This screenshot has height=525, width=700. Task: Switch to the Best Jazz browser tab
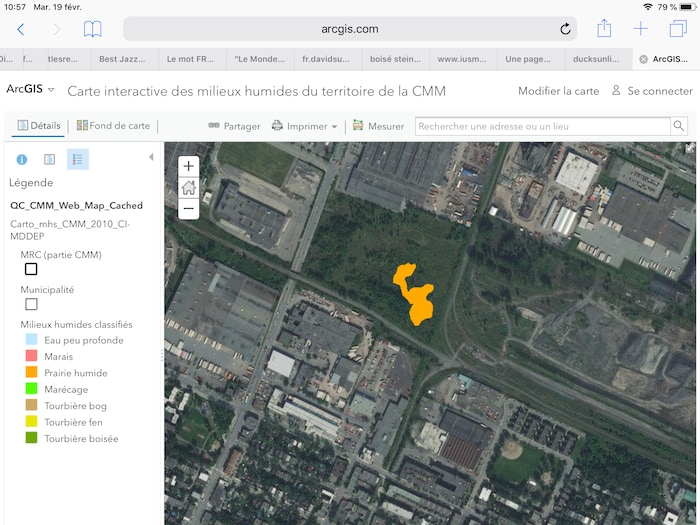pos(123,59)
